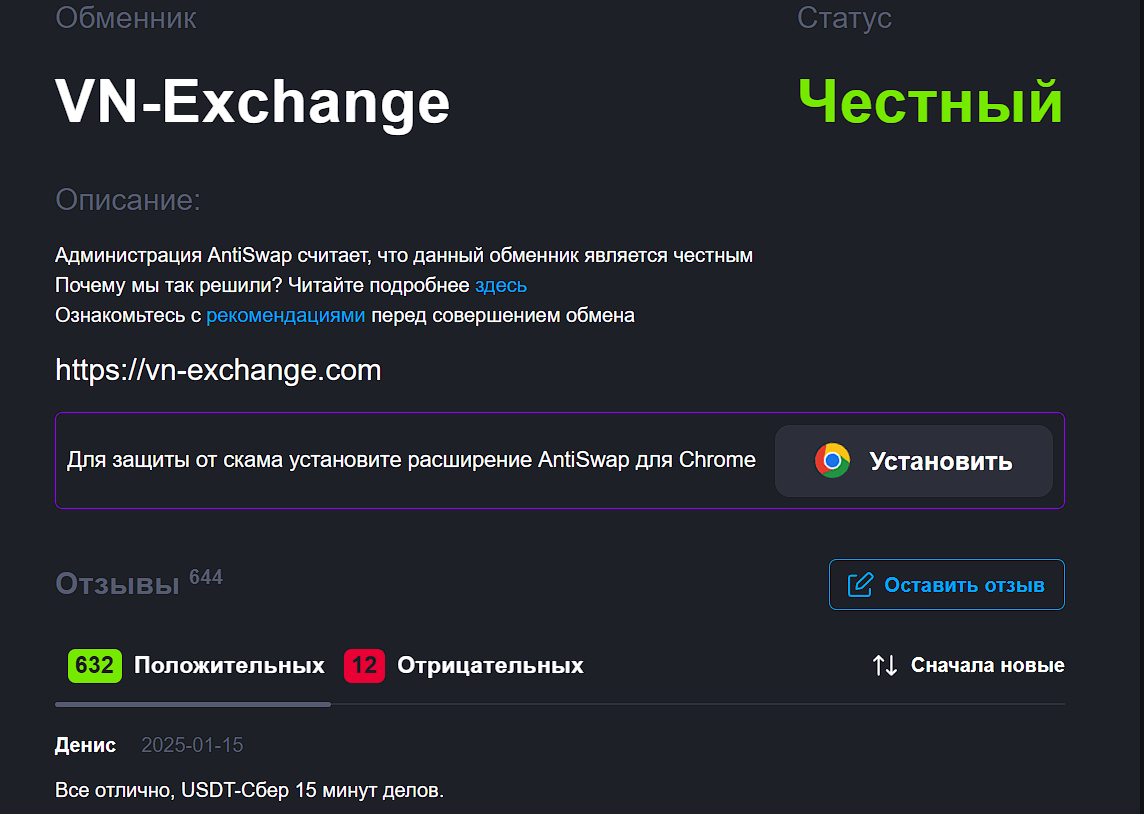Click the AntiSwap extension banner text

pos(411,461)
